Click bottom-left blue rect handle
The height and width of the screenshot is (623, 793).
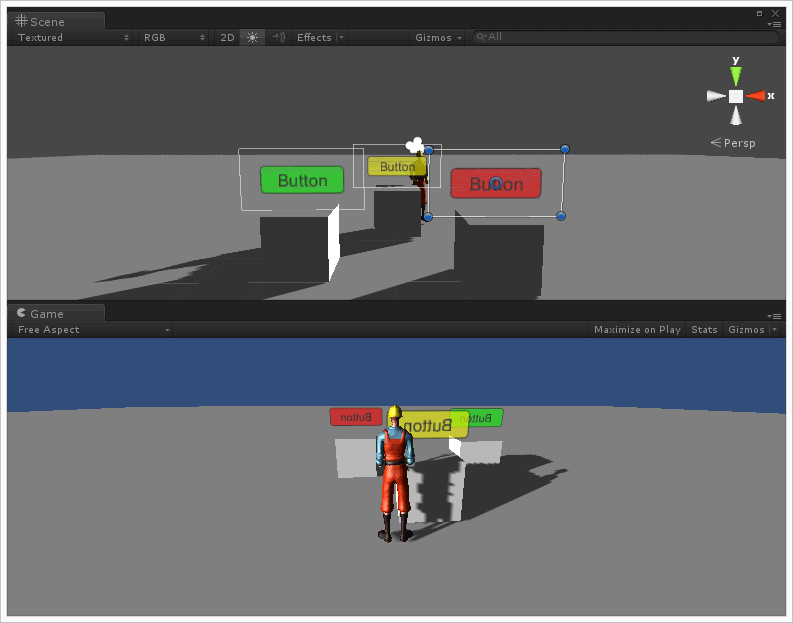[x=428, y=217]
